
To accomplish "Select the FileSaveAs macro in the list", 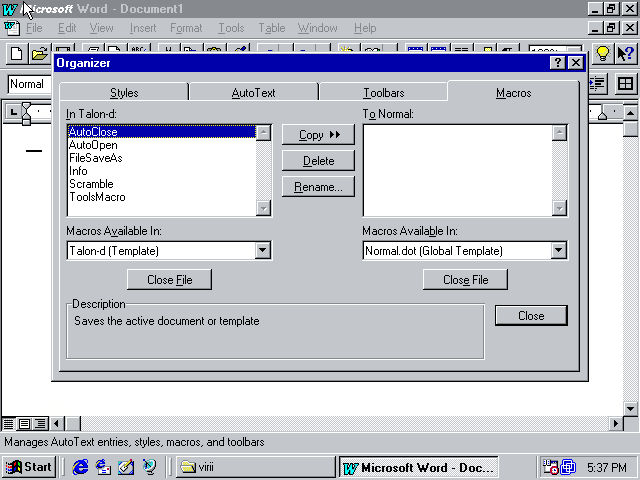I will pyautogui.click(x=162, y=158).
